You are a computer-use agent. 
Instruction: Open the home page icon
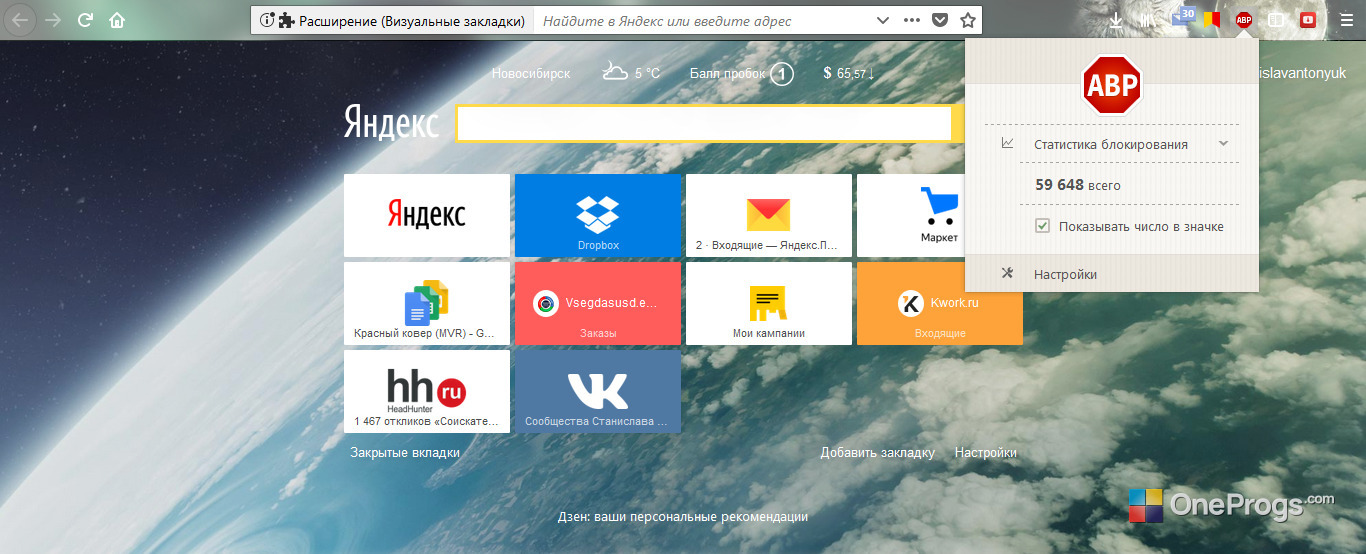tap(117, 20)
